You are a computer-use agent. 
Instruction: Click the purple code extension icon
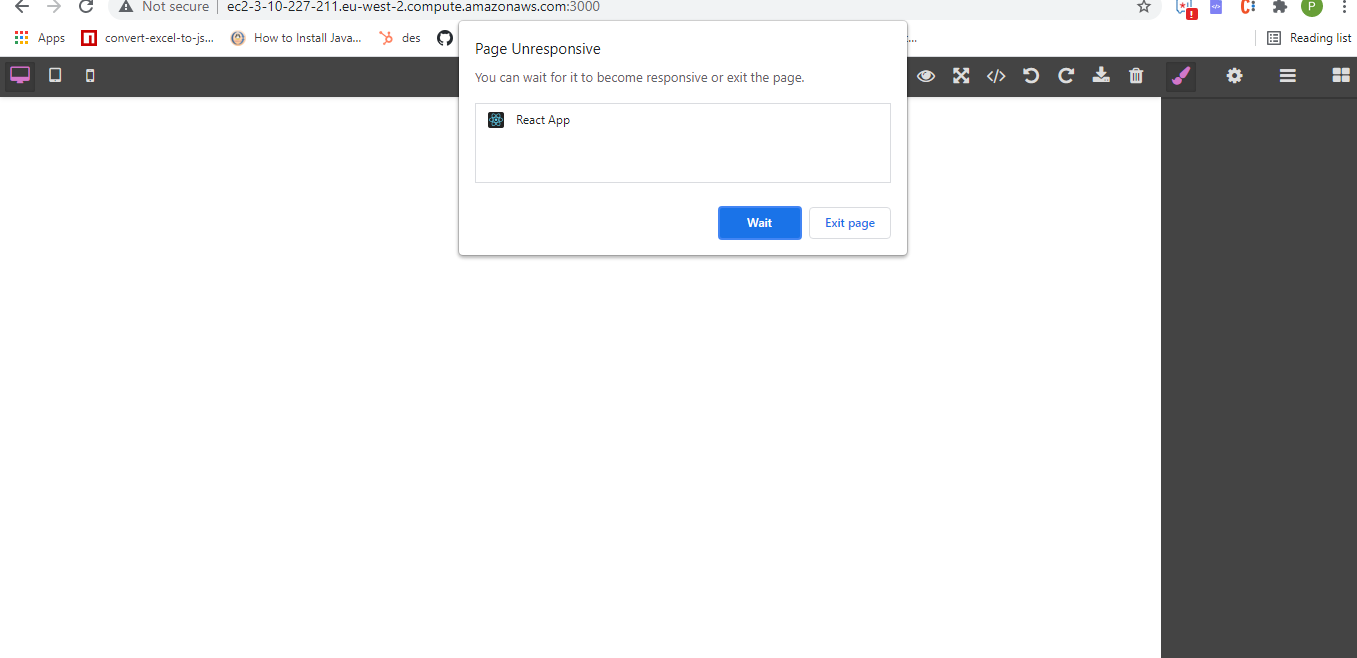coord(1216,7)
